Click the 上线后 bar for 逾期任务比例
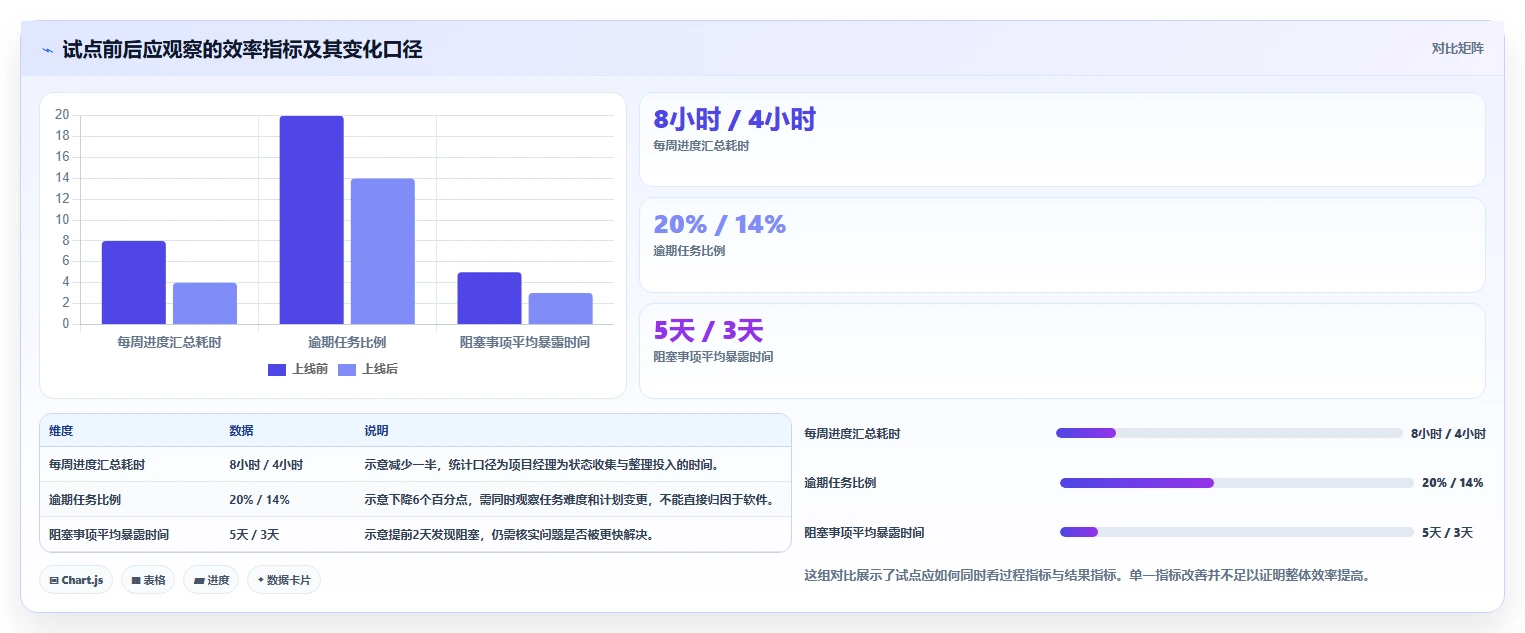The height and width of the screenshot is (633, 1525). pos(383,251)
